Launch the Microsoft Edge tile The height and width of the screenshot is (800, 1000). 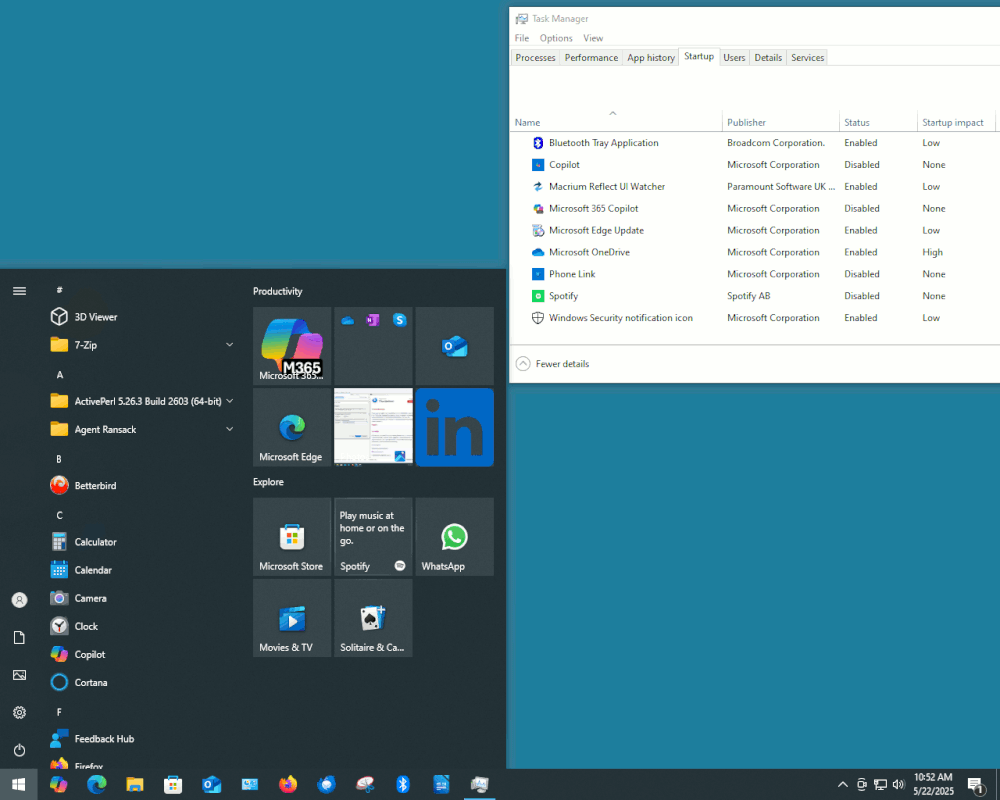click(292, 427)
